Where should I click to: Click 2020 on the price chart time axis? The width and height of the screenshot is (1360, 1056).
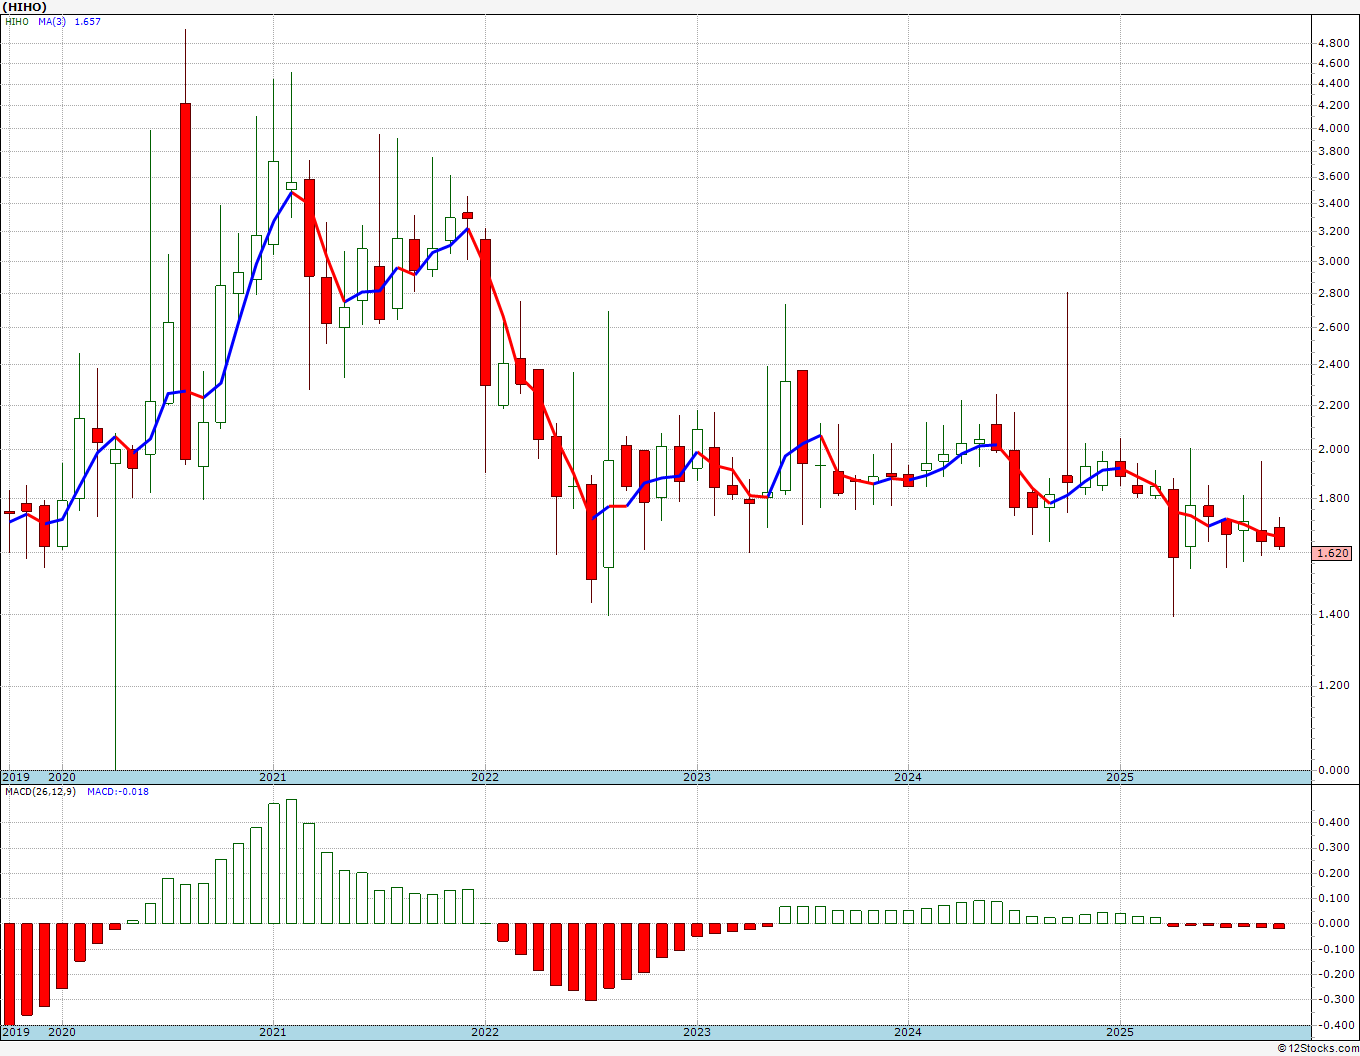pos(62,777)
